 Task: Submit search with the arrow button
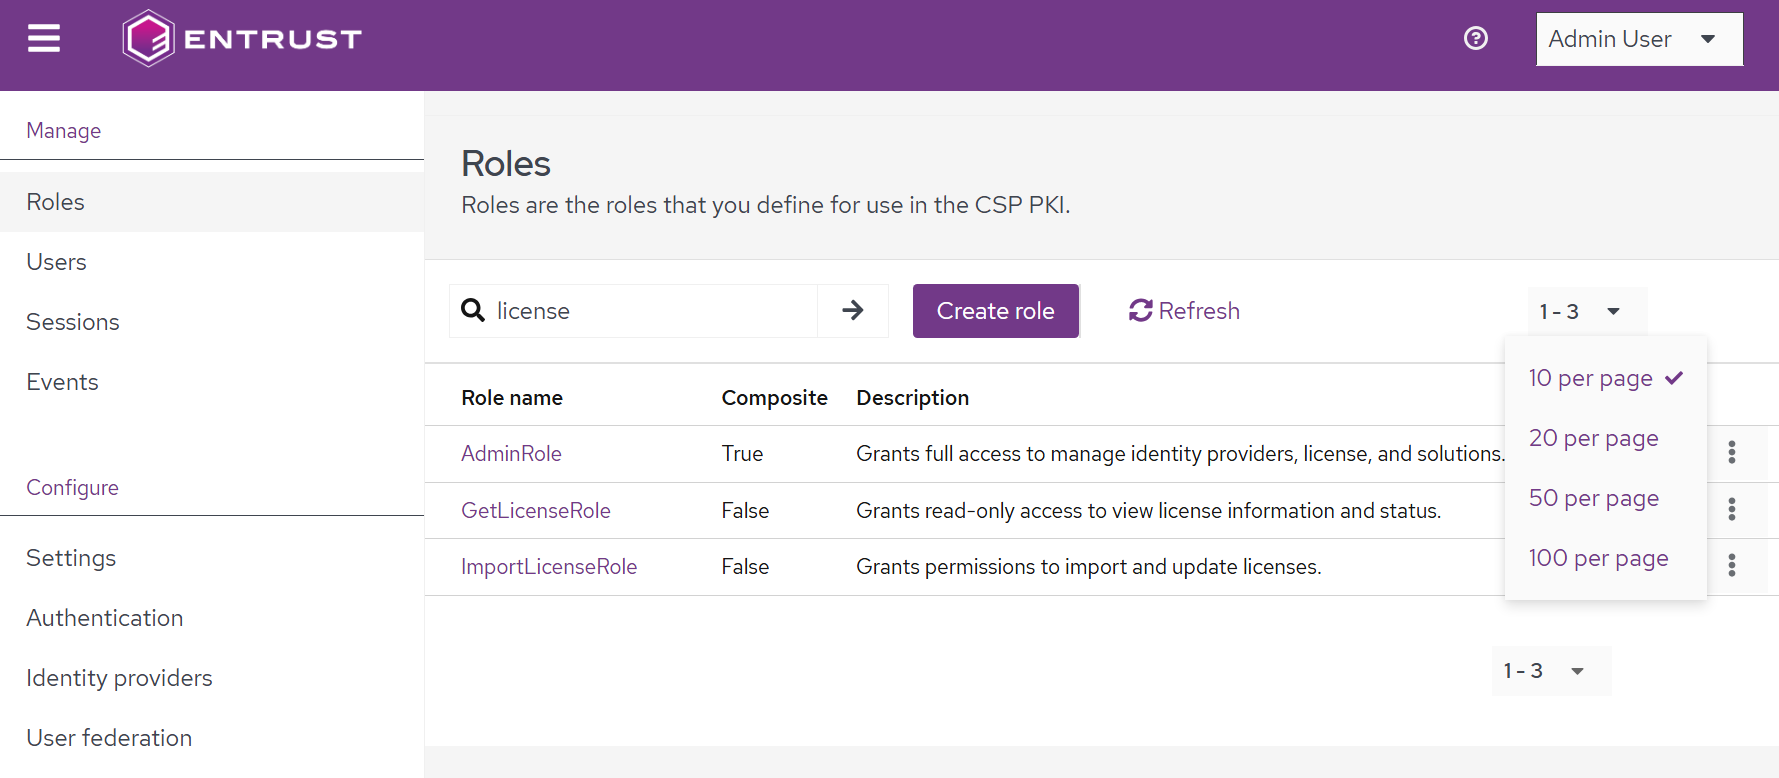click(853, 311)
